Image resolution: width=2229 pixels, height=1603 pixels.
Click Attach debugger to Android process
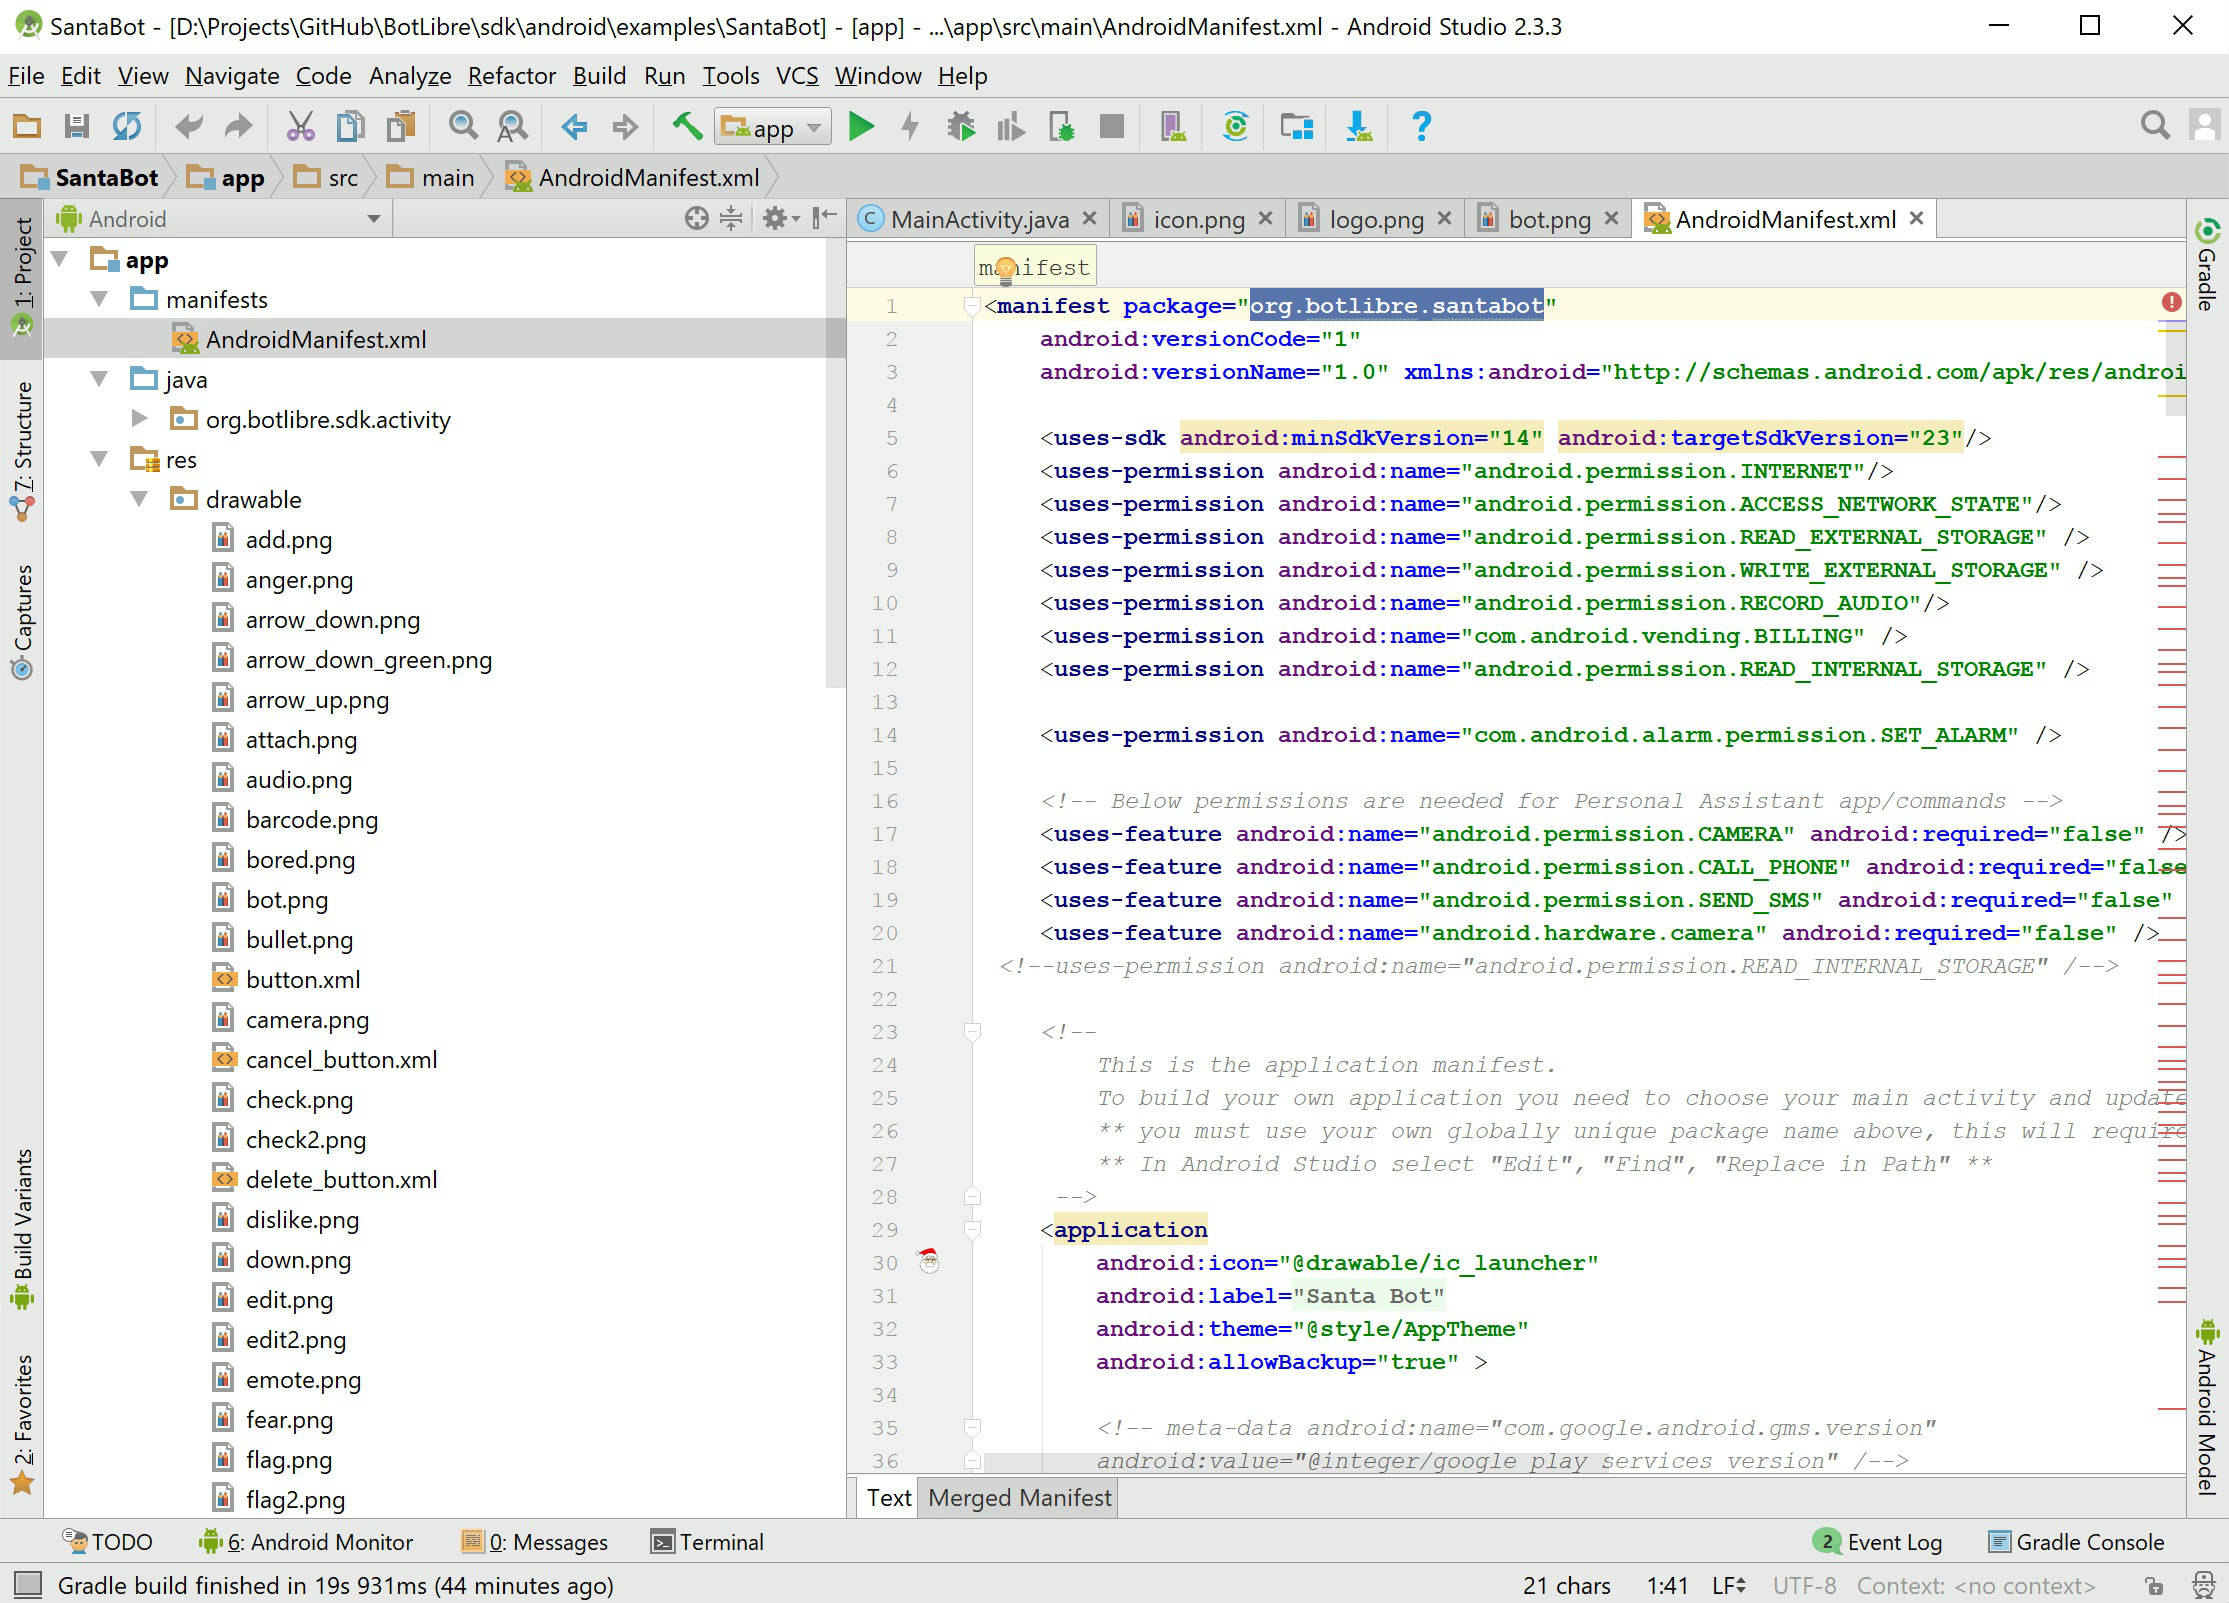(x=1062, y=127)
